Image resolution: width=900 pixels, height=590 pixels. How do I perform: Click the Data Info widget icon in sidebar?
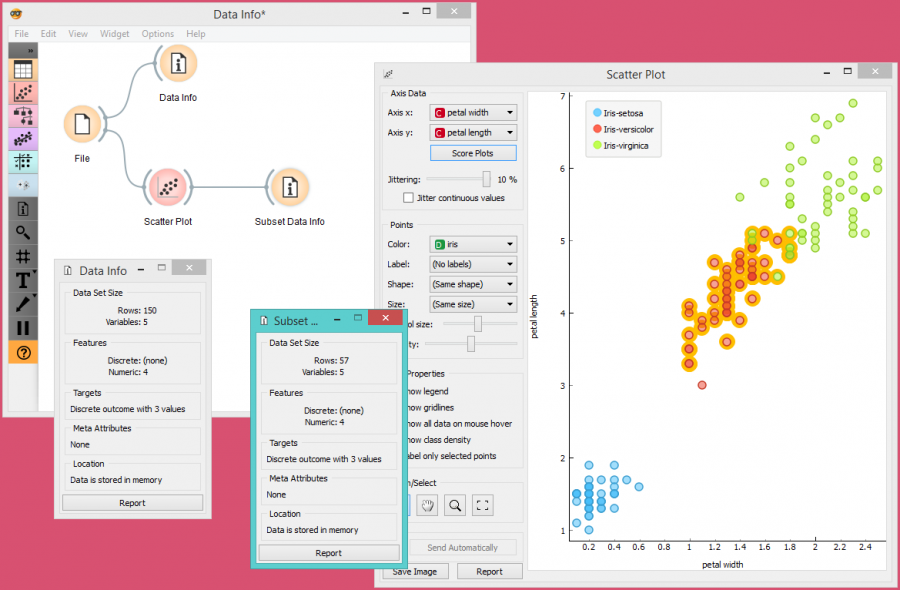22,208
